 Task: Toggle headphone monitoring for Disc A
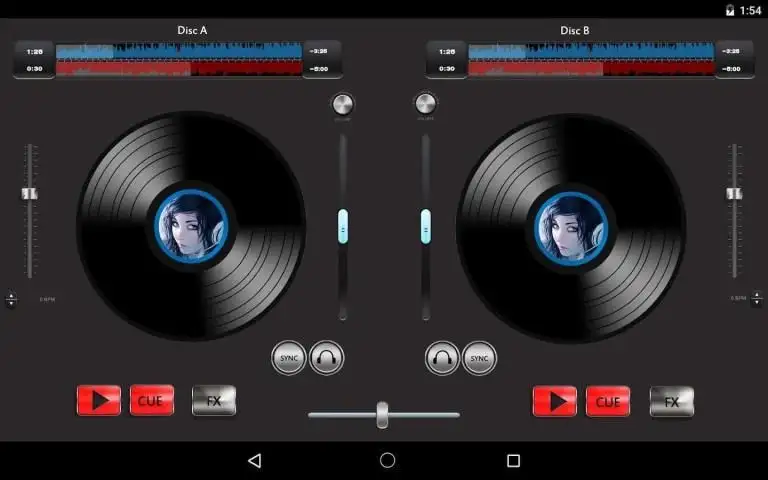coord(327,358)
